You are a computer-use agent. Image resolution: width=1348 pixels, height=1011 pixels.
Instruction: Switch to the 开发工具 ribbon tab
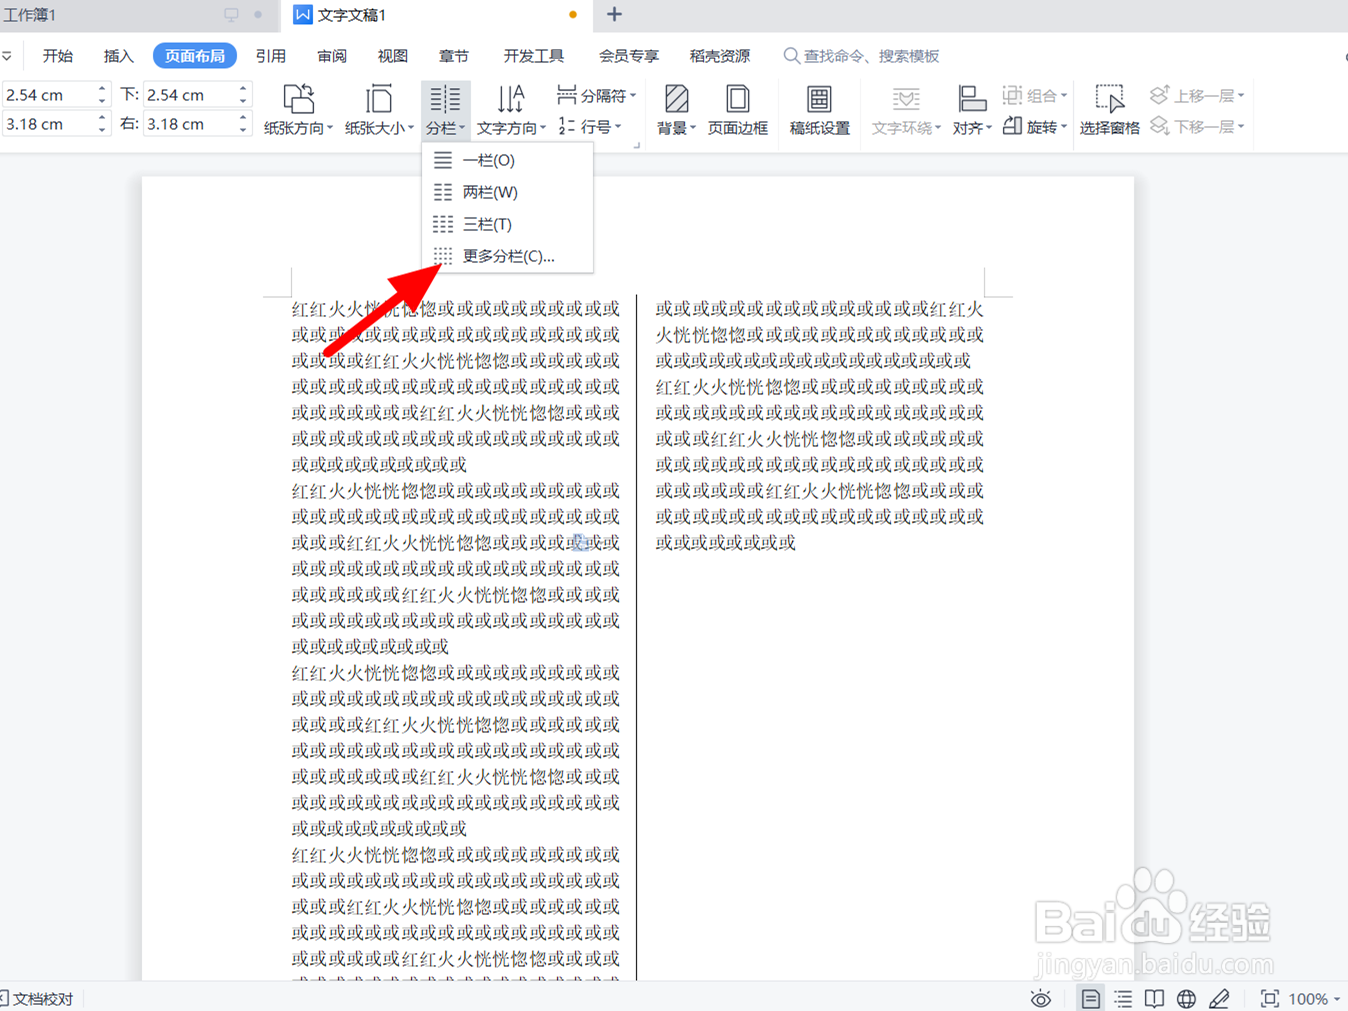point(534,56)
